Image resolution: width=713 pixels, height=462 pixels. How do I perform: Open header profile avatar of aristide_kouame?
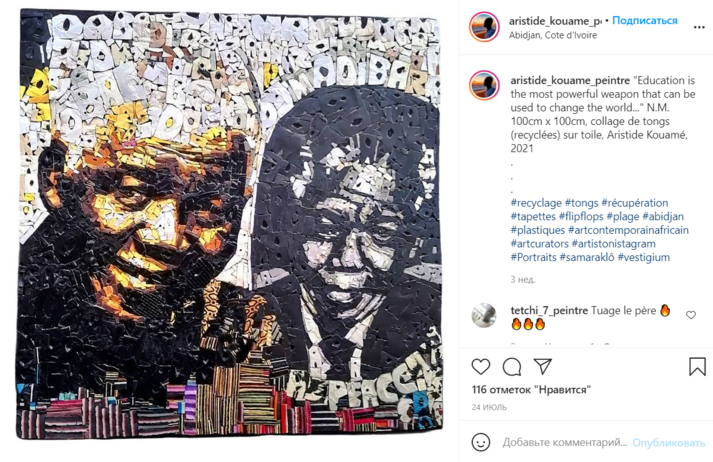point(484,27)
